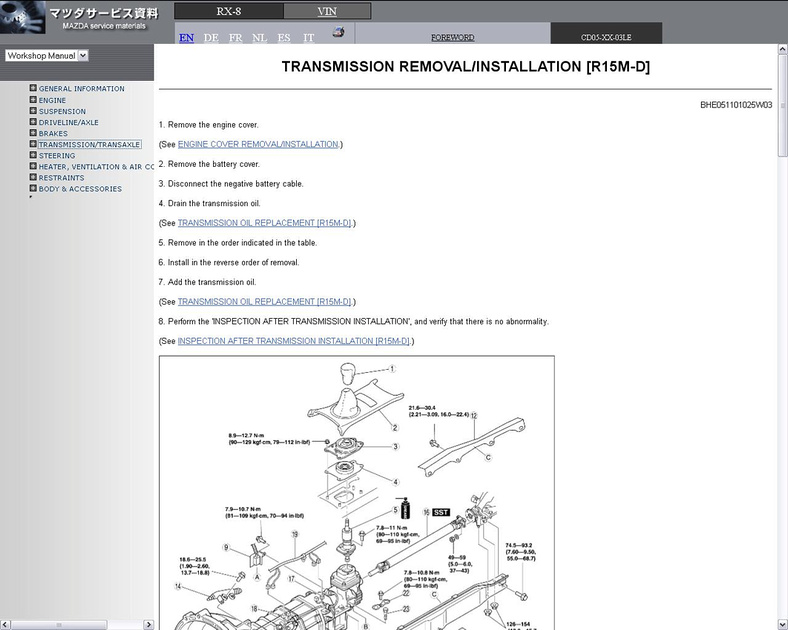Screen dimensions: 788x630
Task: Click the sidebar horizontal scrollbar thumb
Action: (59, 624)
